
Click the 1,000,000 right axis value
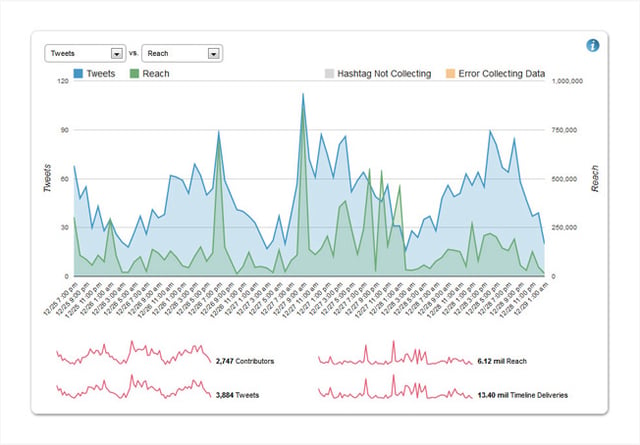tap(567, 81)
